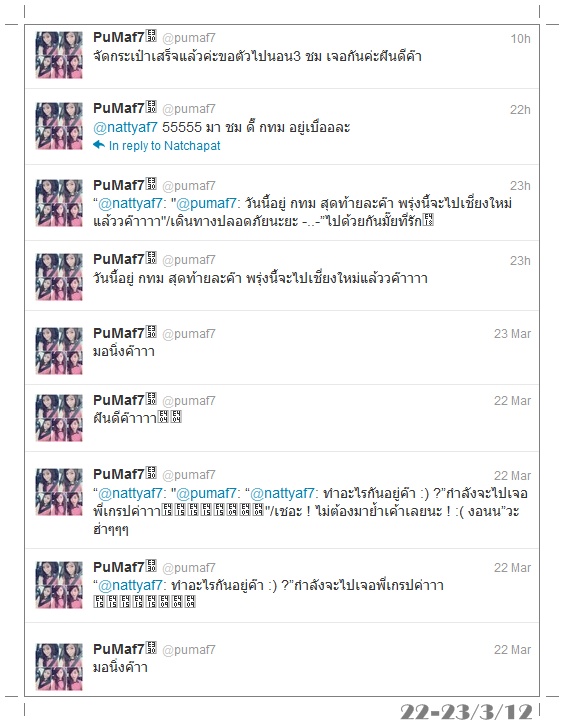Open the 23 Mar tweet timestamp

[x=512, y=334]
